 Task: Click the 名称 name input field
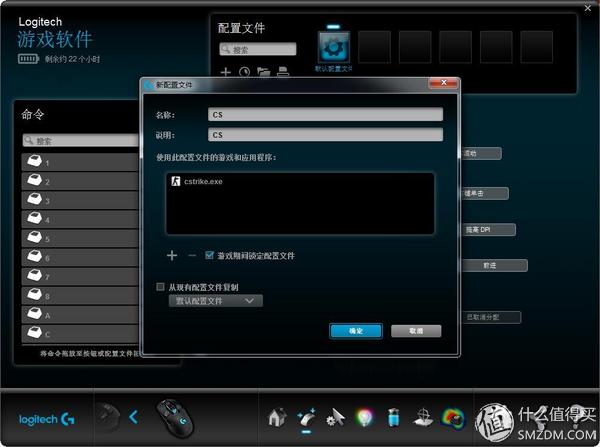[326, 114]
